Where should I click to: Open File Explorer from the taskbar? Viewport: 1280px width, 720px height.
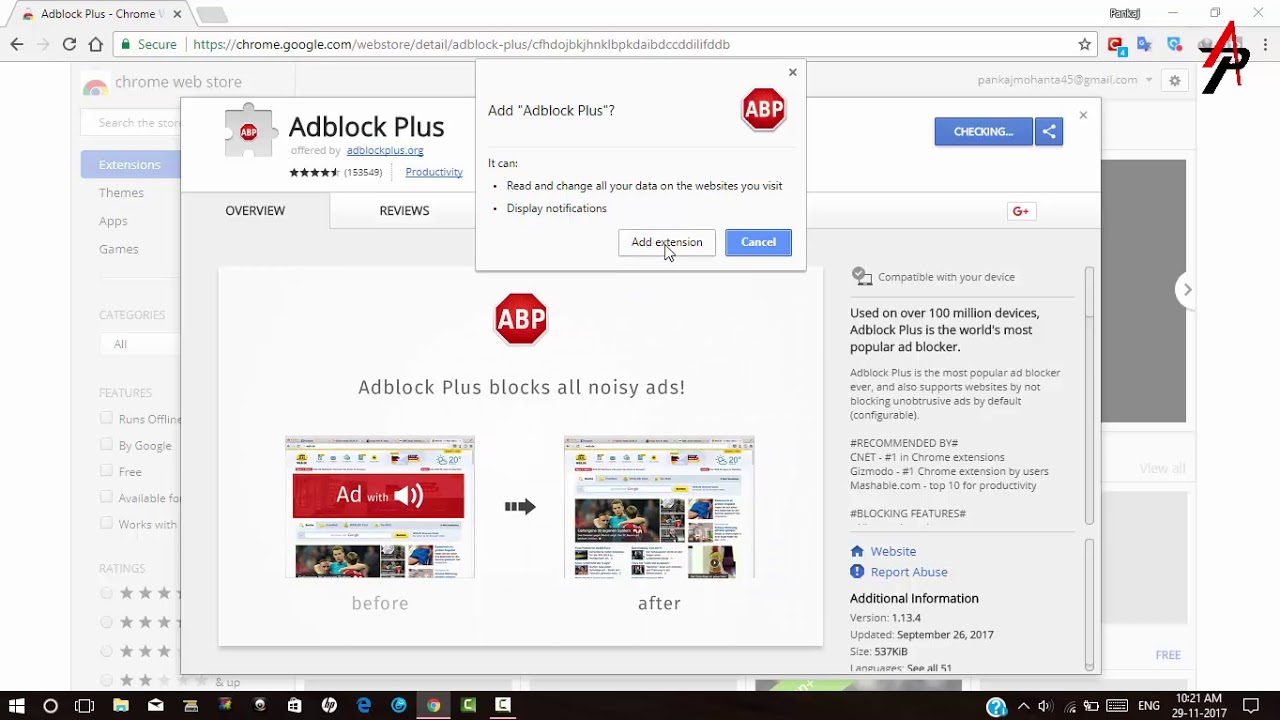(121, 705)
